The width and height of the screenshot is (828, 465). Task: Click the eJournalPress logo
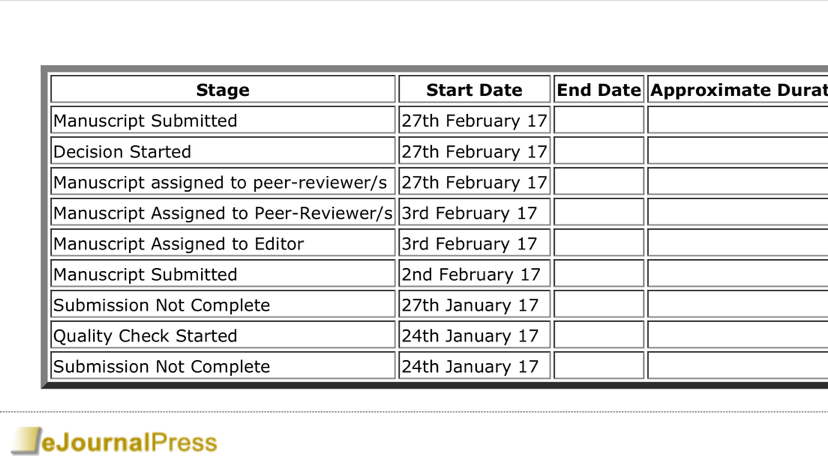click(x=114, y=441)
